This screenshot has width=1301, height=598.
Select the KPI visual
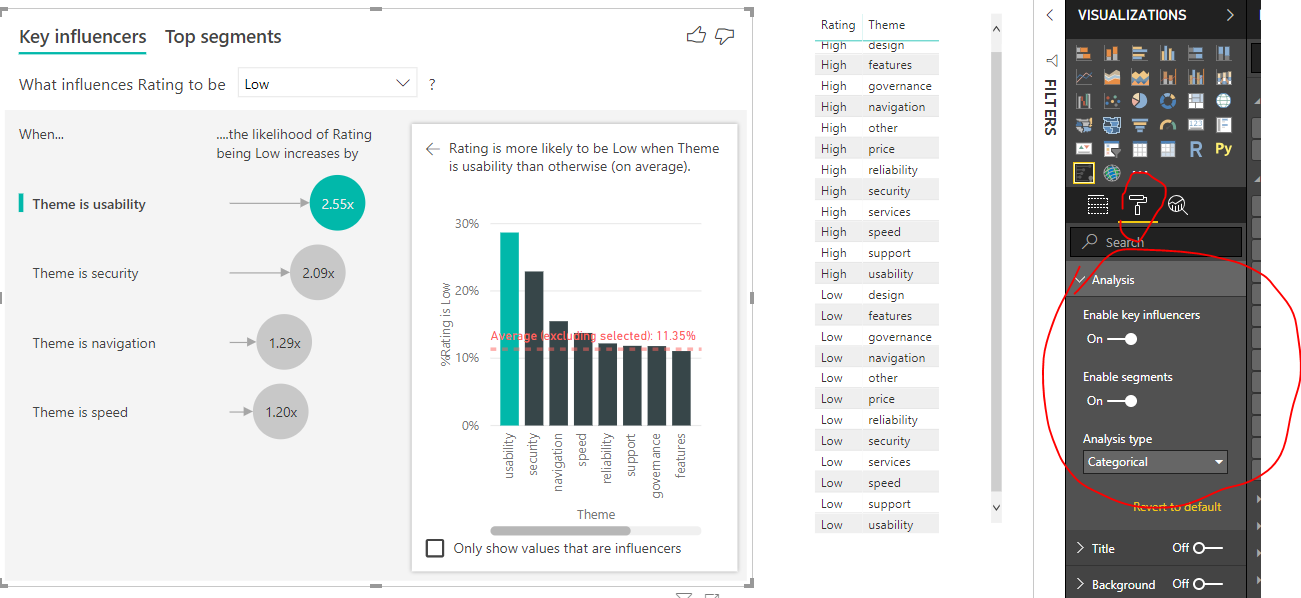click(x=1084, y=149)
